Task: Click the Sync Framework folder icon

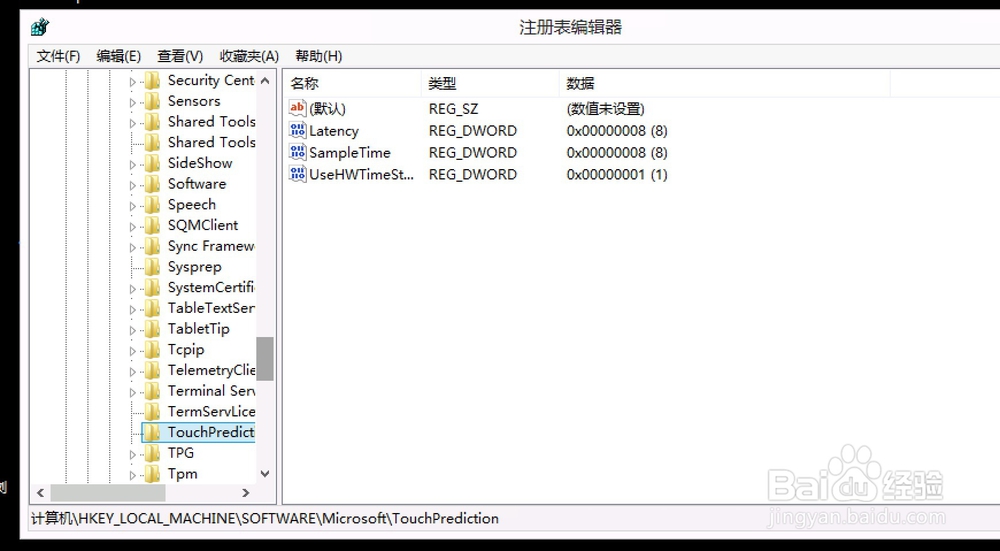Action: click(x=152, y=246)
